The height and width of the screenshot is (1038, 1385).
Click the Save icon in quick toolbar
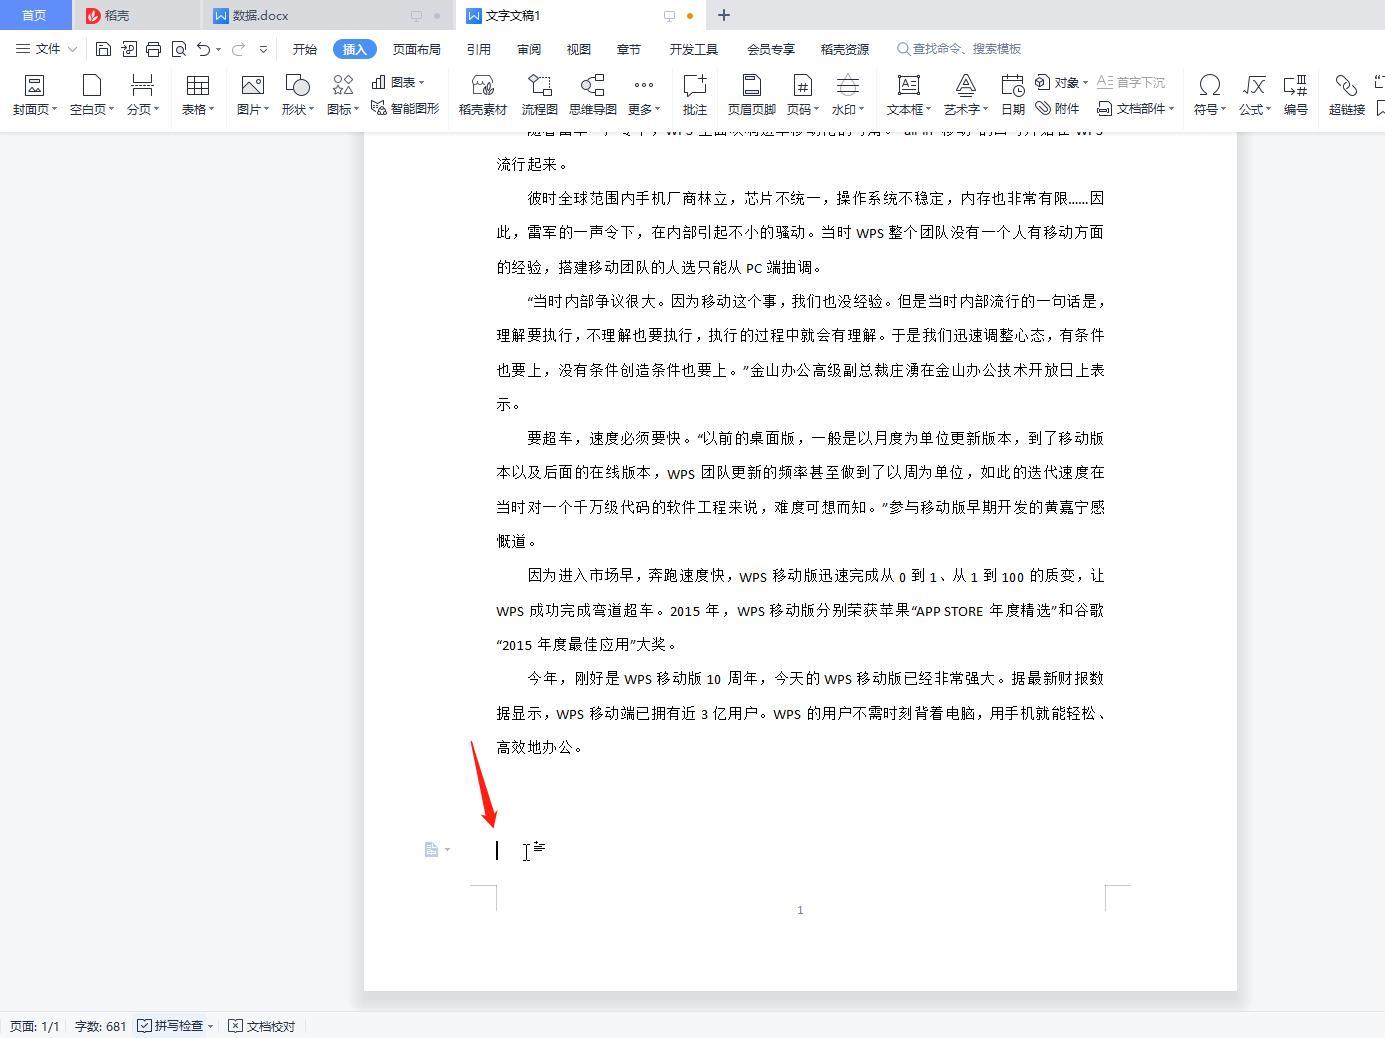click(103, 49)
